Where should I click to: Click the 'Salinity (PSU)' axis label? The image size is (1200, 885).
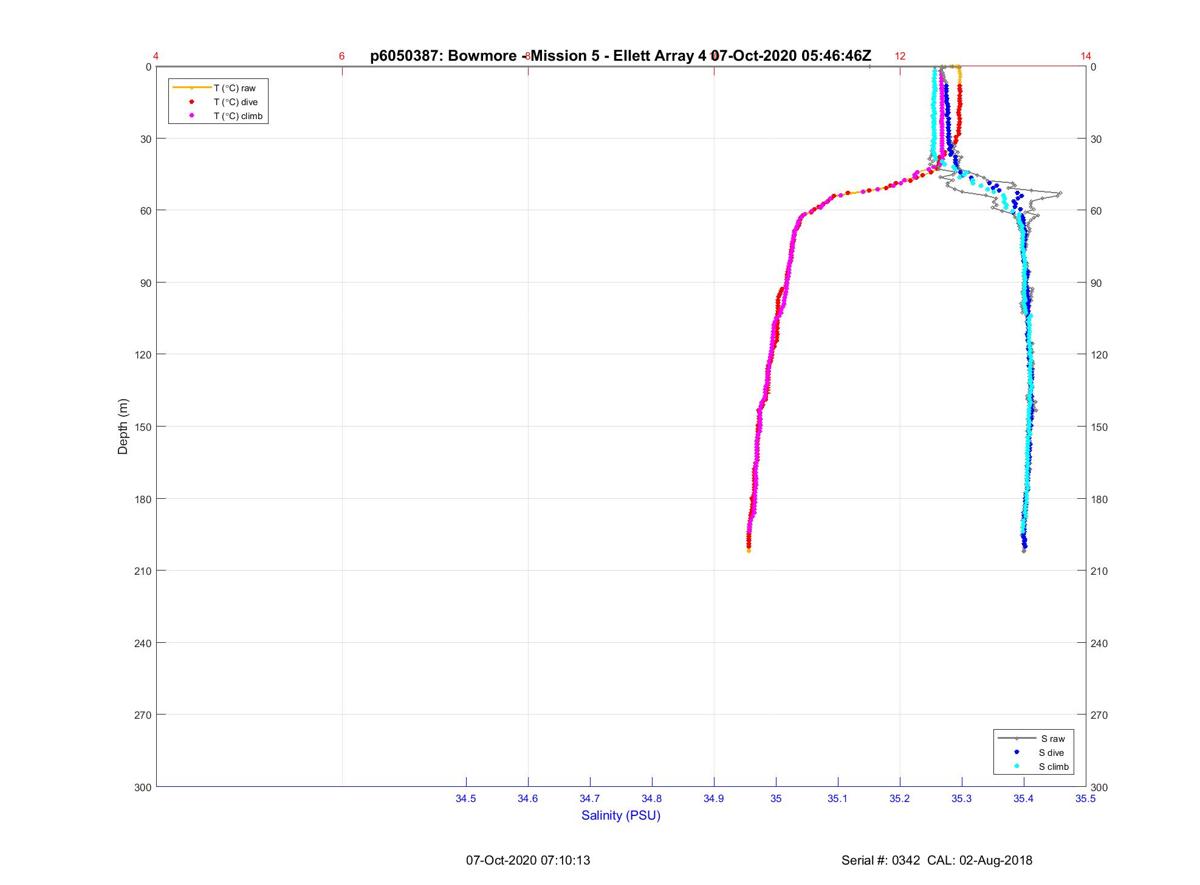click(x=621, y=816)
